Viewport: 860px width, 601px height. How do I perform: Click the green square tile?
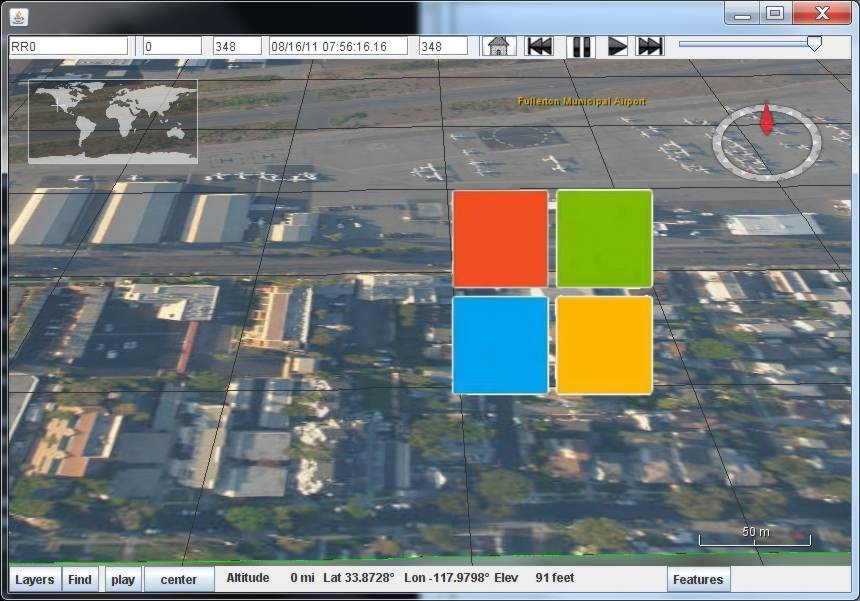point(604,239)
